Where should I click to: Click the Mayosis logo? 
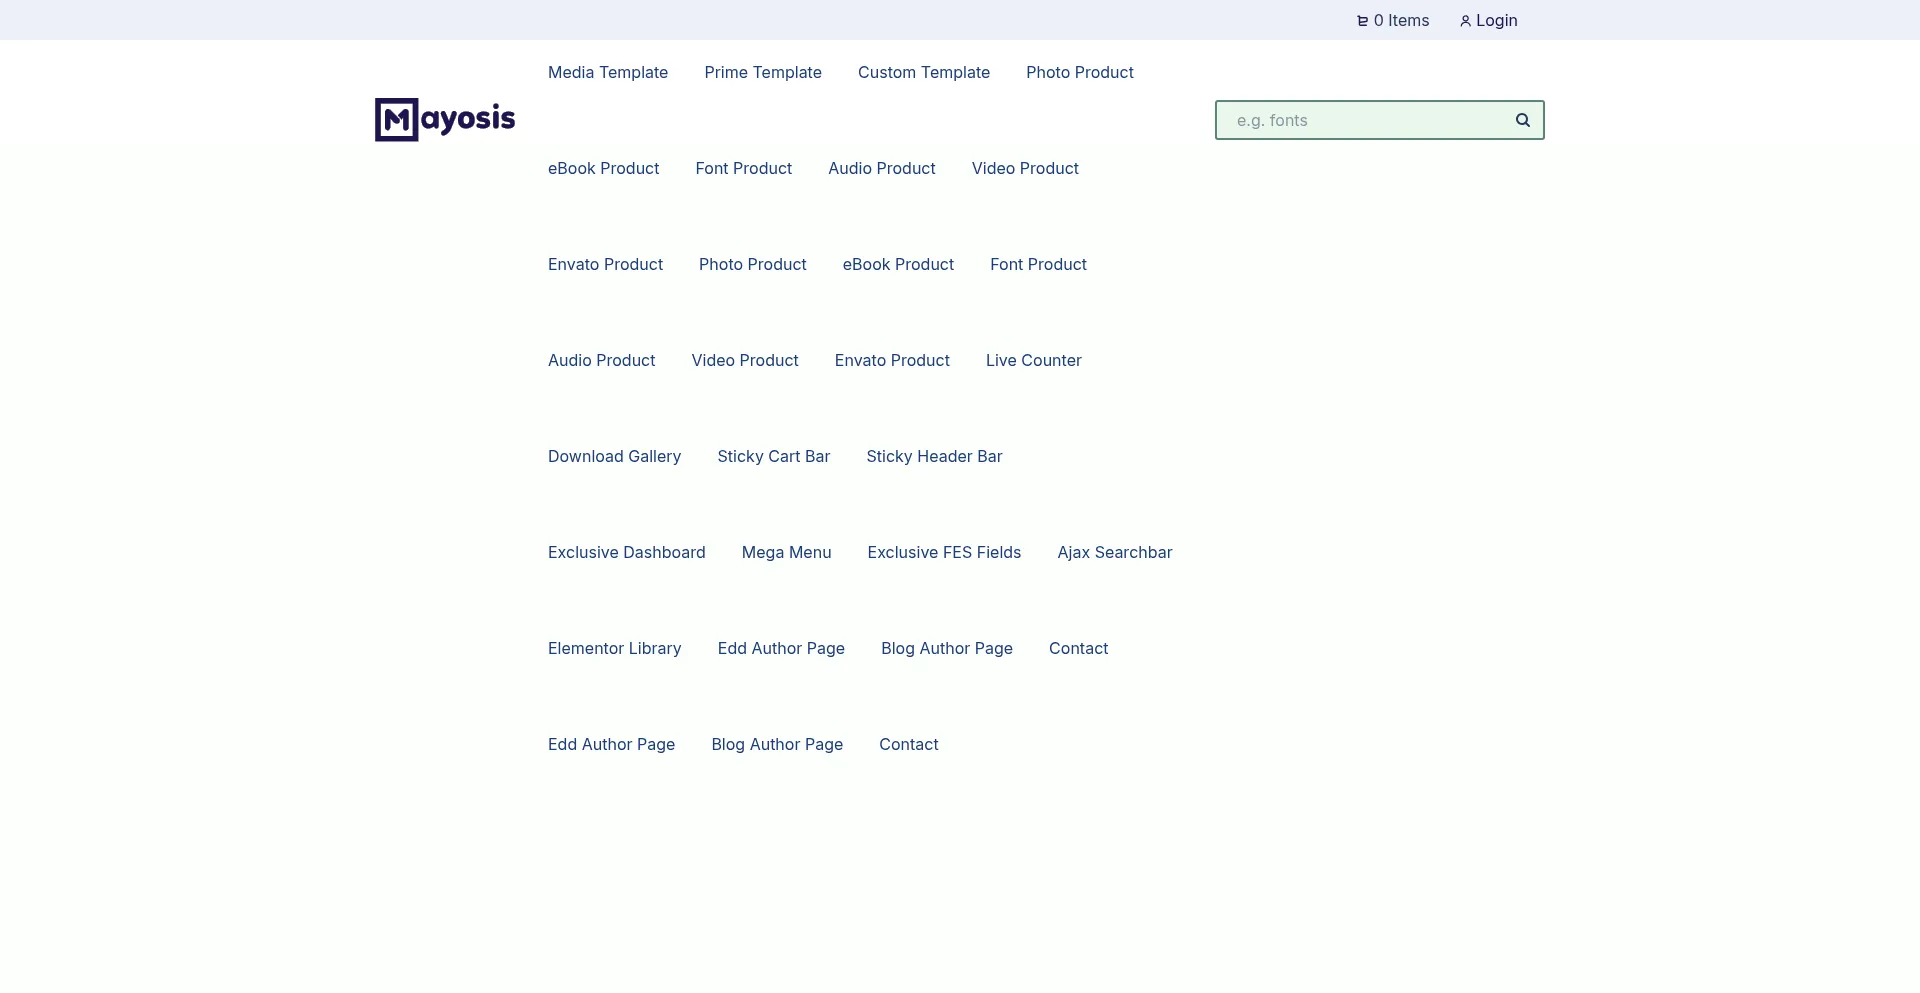(445, 120)
